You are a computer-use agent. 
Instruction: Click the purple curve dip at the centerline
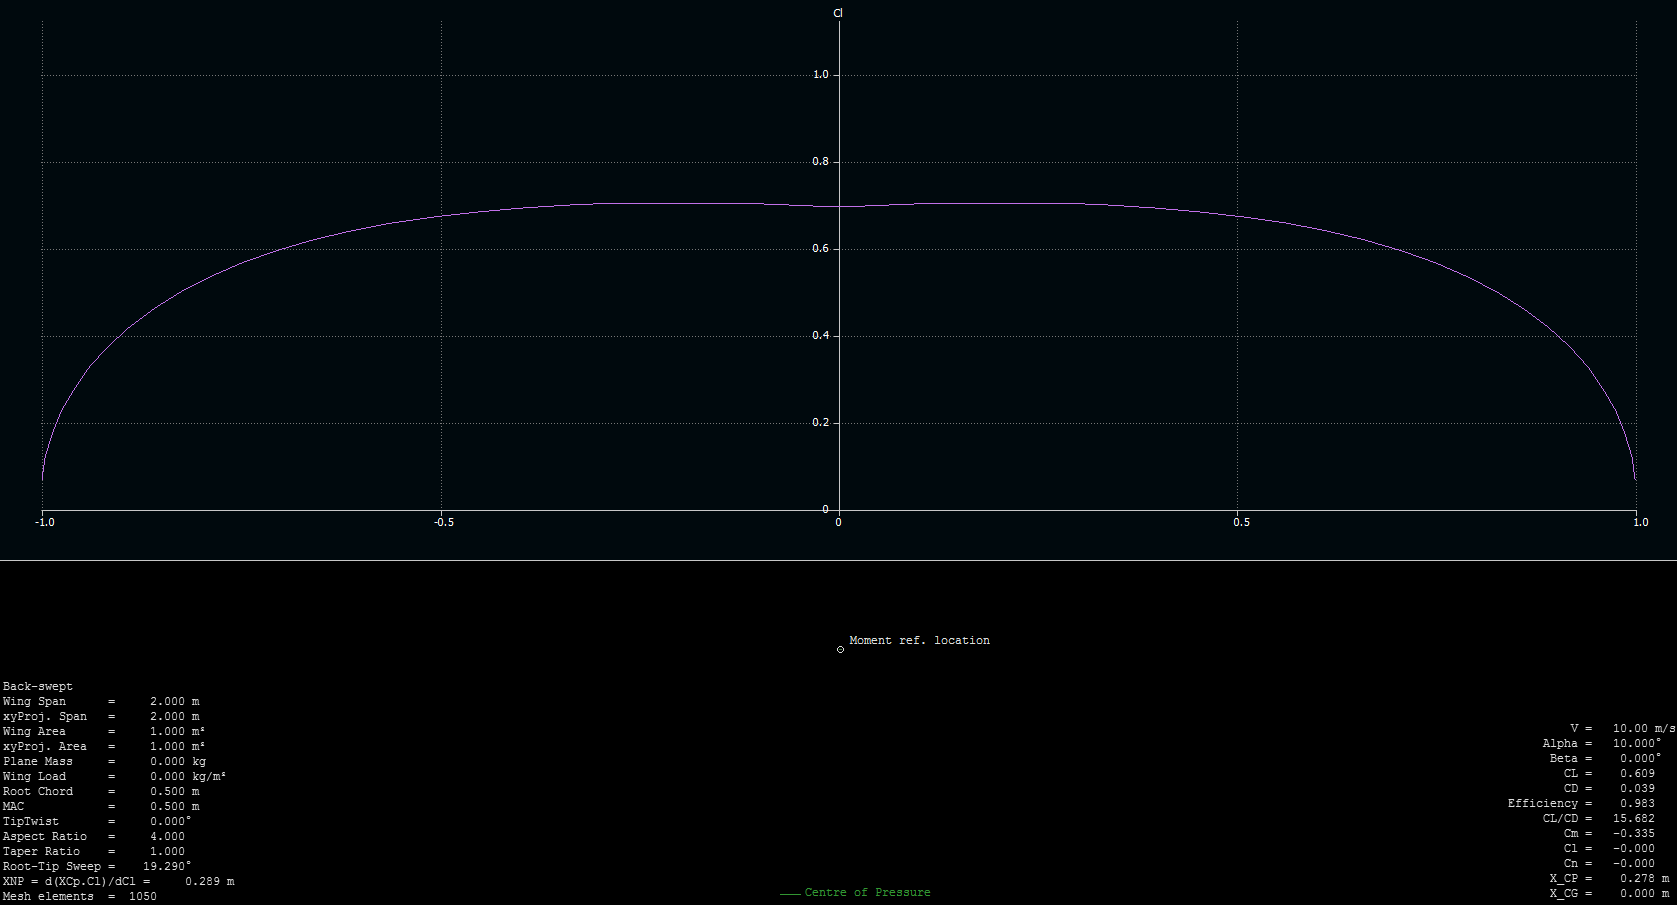(839, 207)
